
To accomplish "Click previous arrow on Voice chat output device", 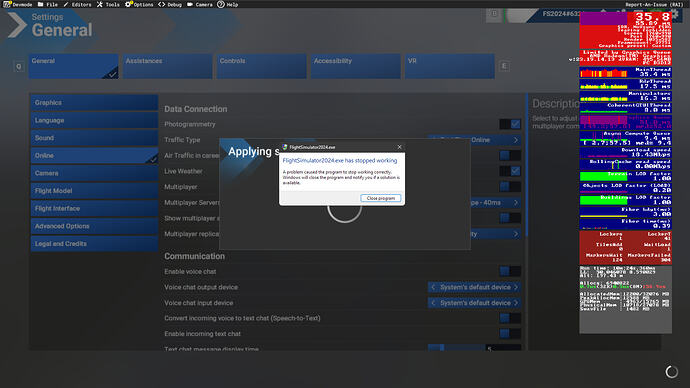I will [433, 287].
